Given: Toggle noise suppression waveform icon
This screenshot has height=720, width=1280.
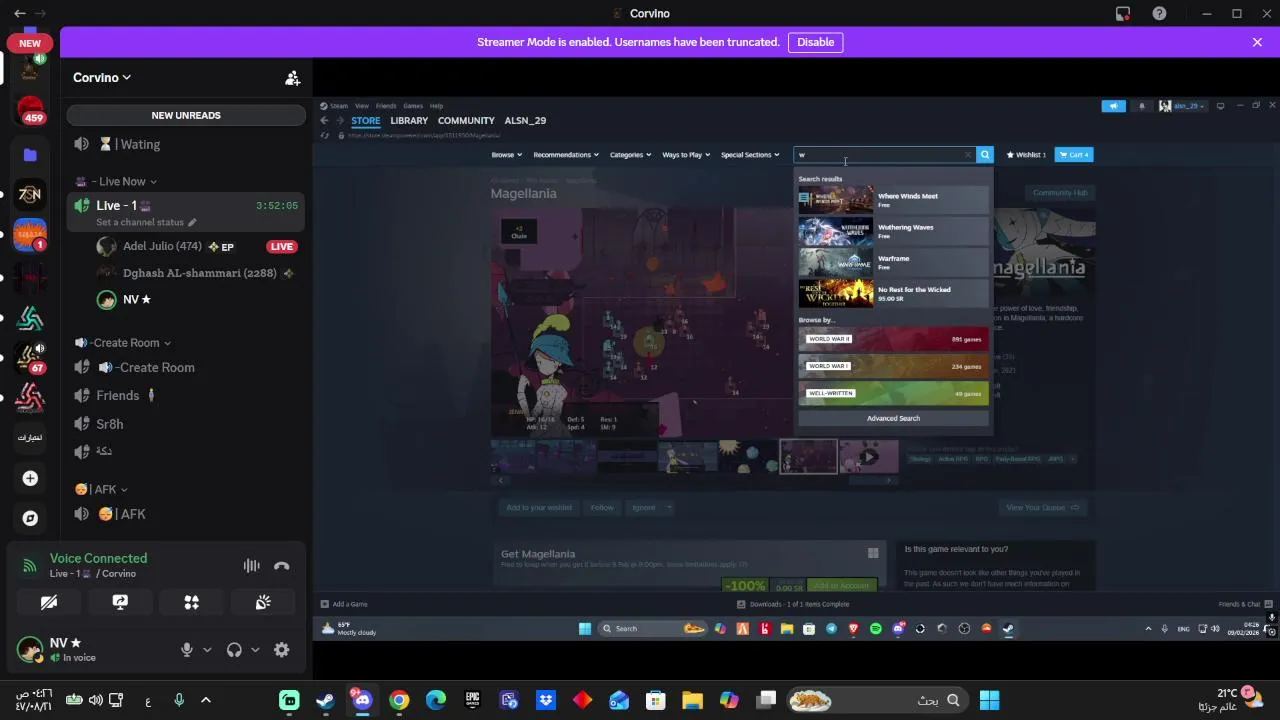Looking at the screenshot, I should (x=251, y=566).
